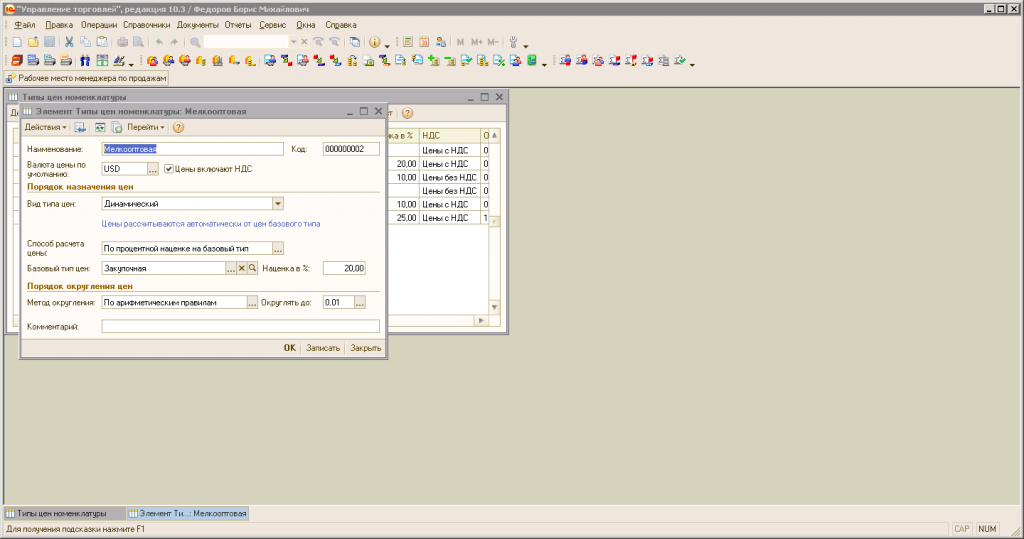Open Способ расчета цены selection ellipsis
The height and width of the screenshot is (539, 1024).
coord(278,248)
